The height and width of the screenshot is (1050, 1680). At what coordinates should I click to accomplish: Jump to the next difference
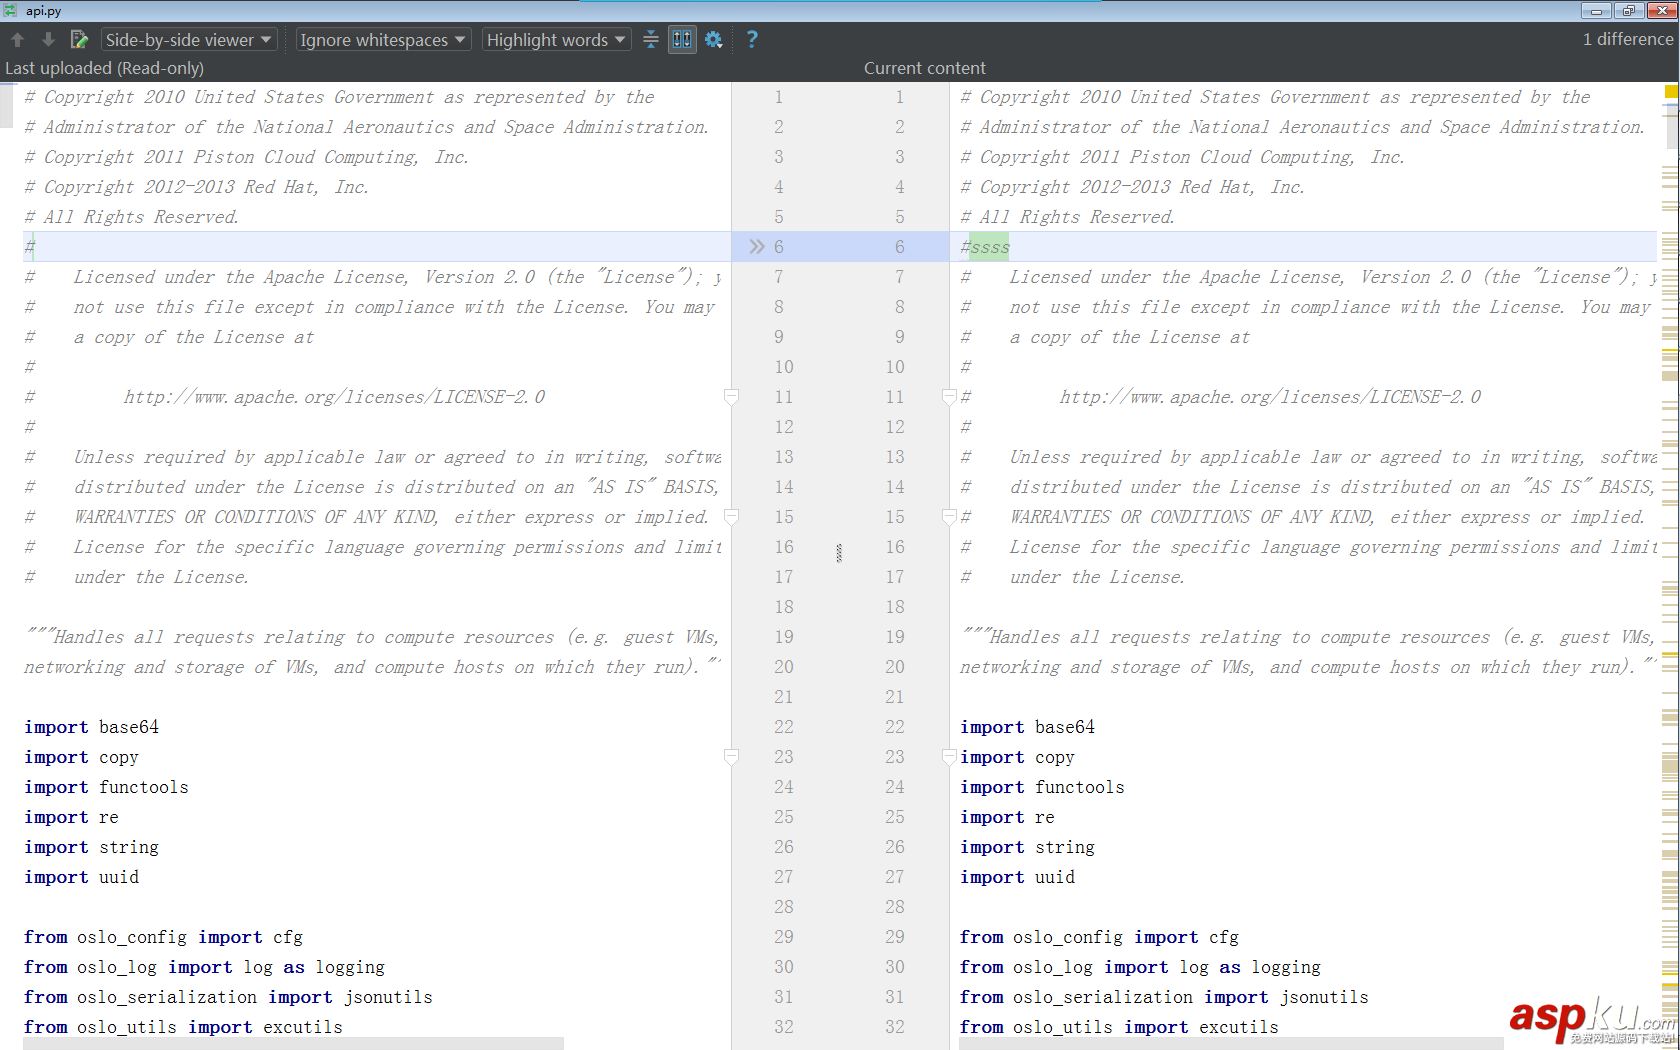pyautogui.click(x=47, y=39)
